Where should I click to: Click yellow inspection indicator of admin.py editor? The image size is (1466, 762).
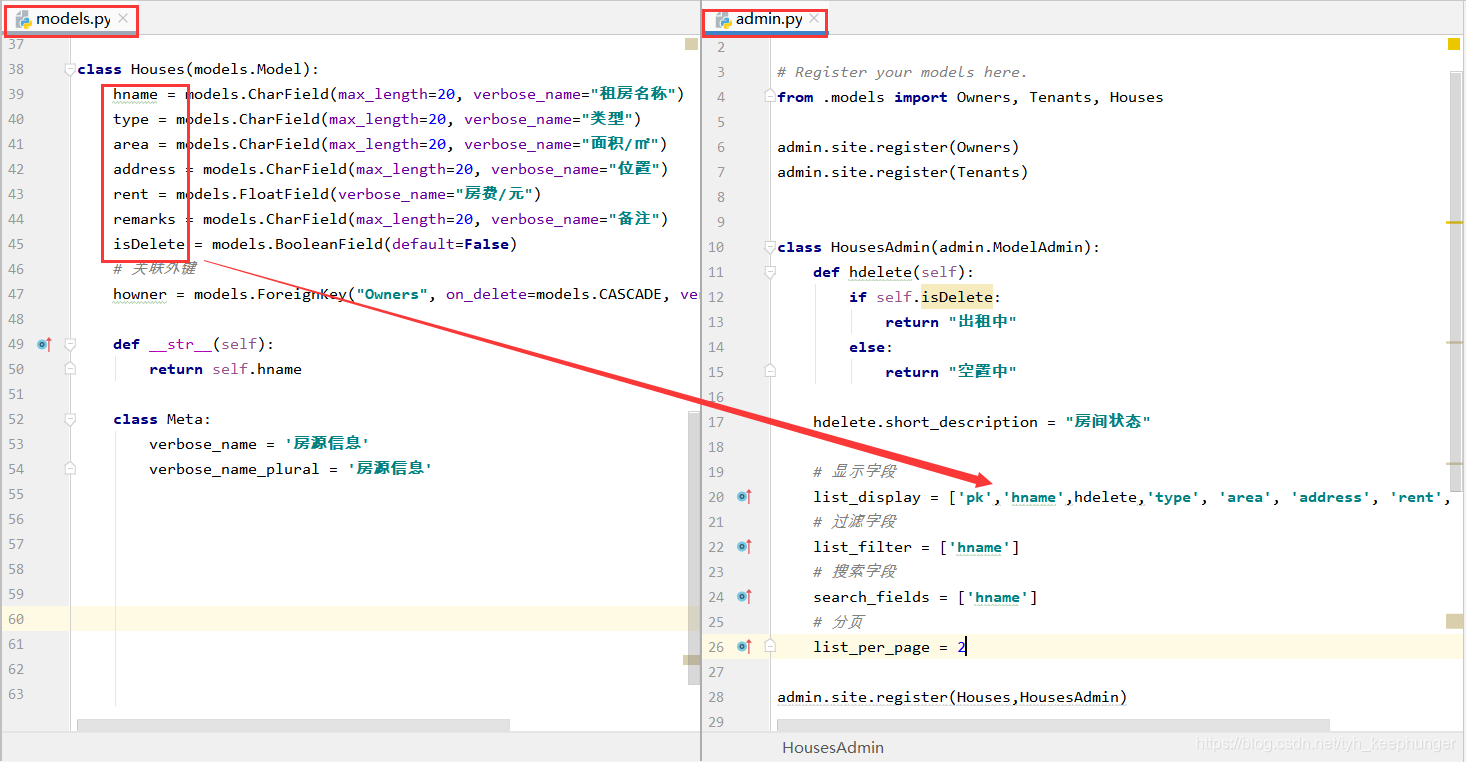point(1454,44)
